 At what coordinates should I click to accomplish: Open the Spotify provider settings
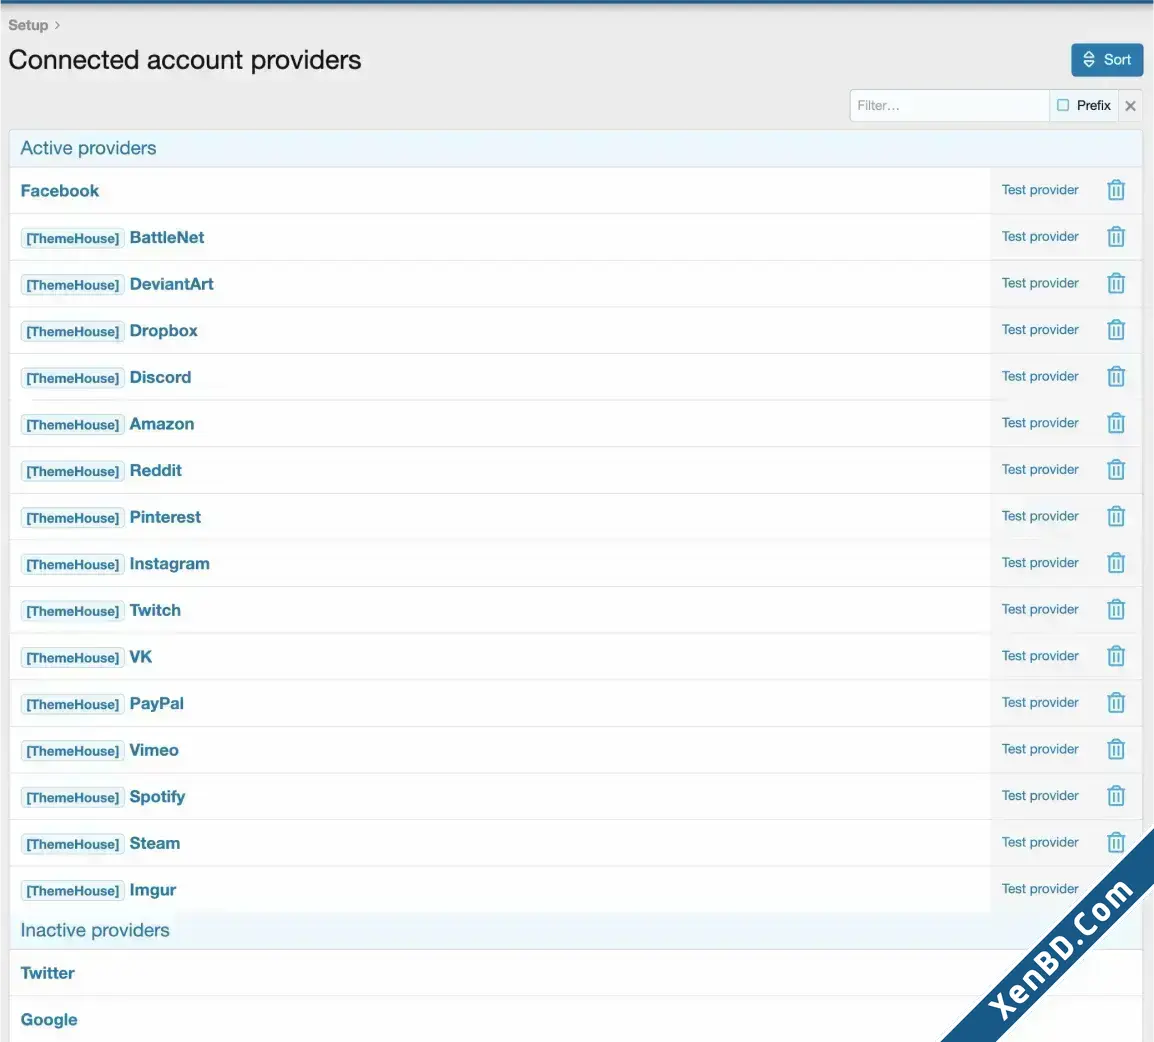[x=157, y=797]
